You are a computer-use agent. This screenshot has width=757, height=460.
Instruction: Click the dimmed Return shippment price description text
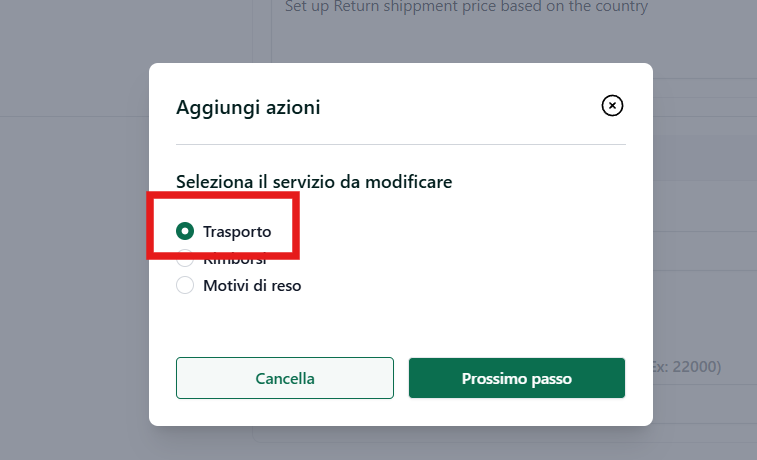pyautogui.click(x=466, y=7)
